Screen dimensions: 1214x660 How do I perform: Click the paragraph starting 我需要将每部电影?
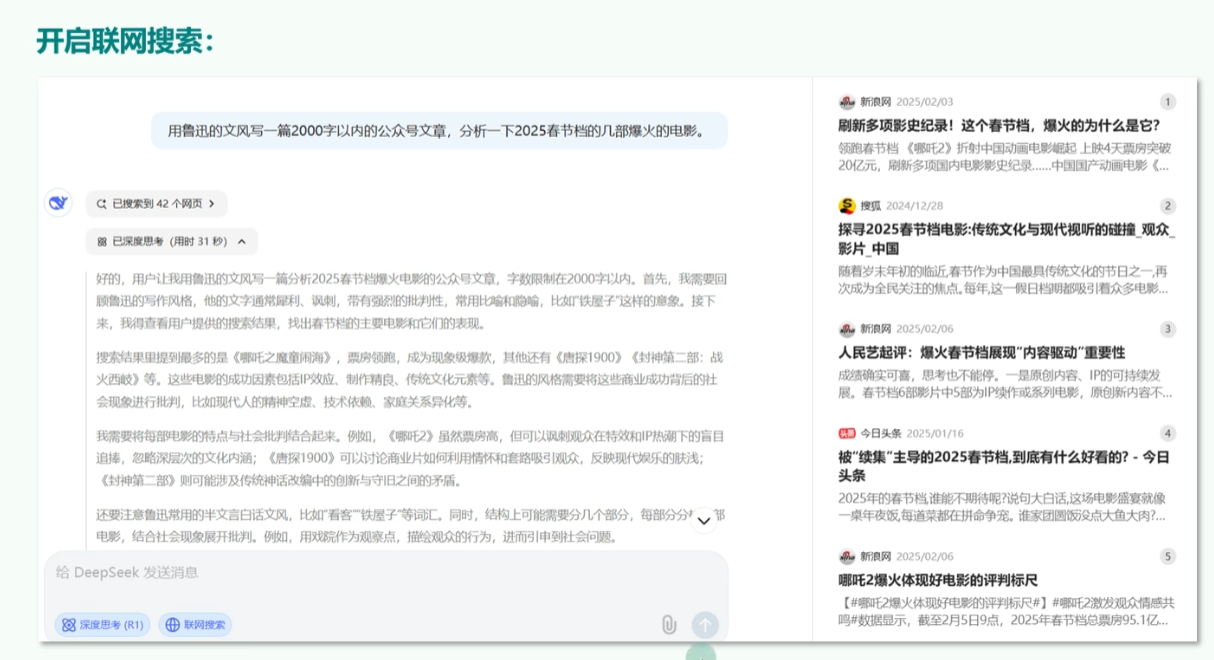pyautogui.click(x=411, y=458)
